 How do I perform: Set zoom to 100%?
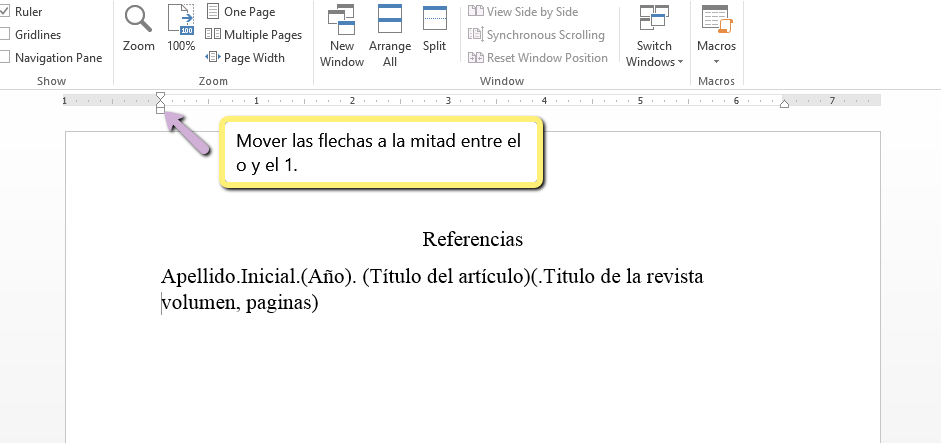click(181, 29)
